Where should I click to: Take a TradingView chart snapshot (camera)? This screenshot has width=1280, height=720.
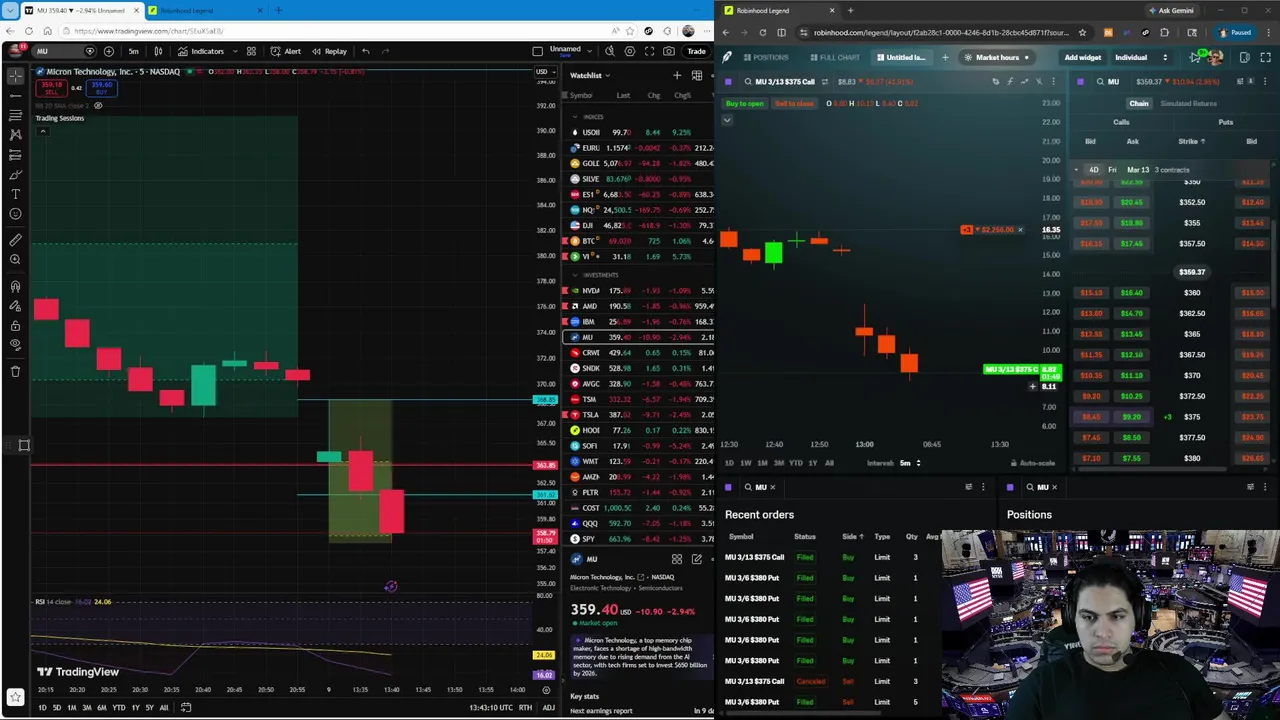tap(669, 51)
